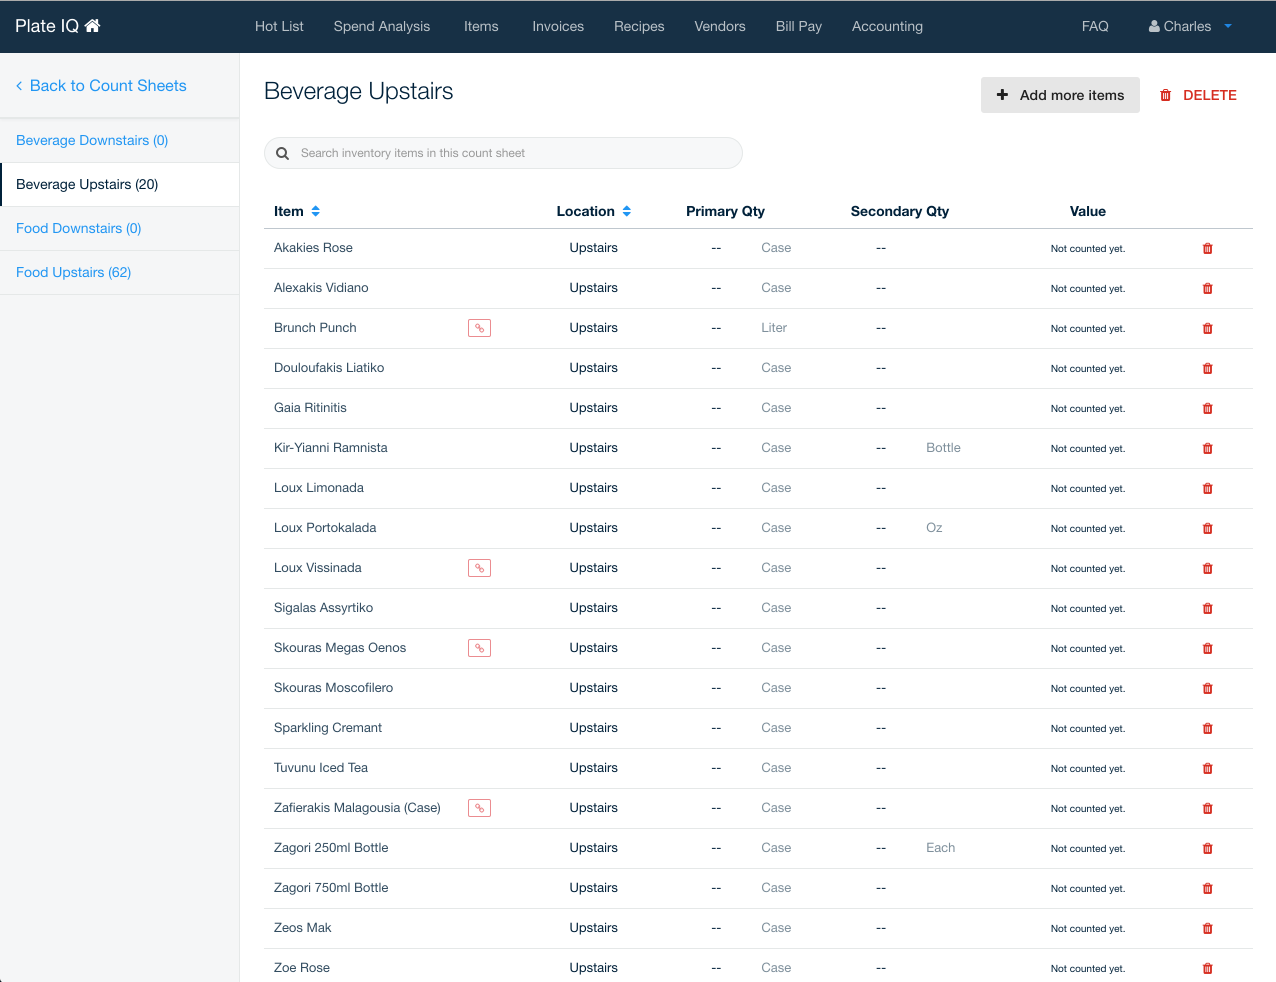Viewport: 1276px width, 982px height.
Task: Delete the Sparkling Cremant row
Action: (1207, 728)
